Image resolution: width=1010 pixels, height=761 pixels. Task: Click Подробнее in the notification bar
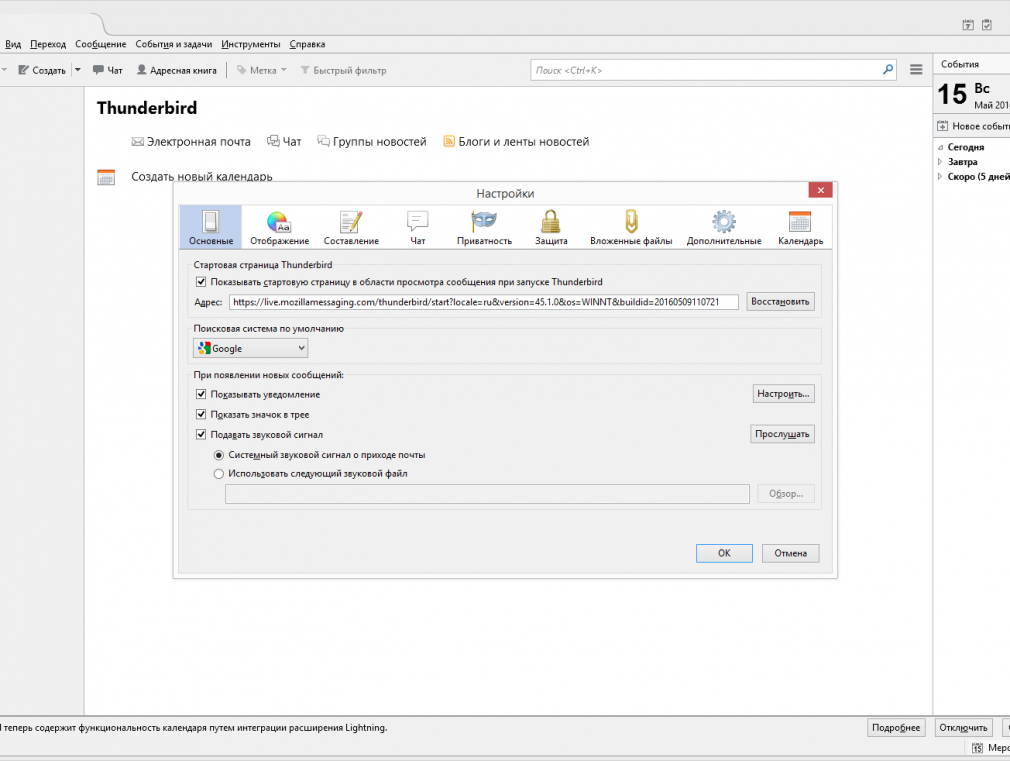tap(896, 727)
